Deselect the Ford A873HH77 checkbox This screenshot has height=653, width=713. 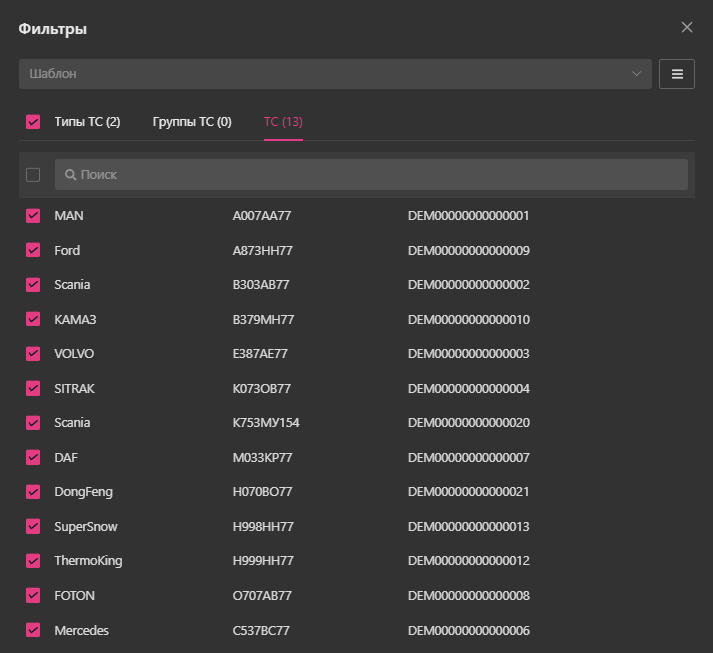point(33,250)
